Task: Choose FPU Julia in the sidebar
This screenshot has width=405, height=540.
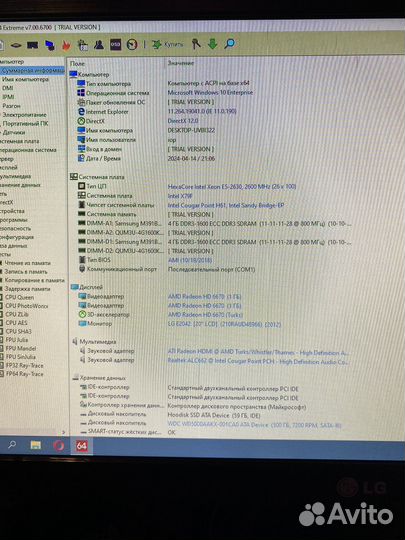Action: (x=17, y=340)
